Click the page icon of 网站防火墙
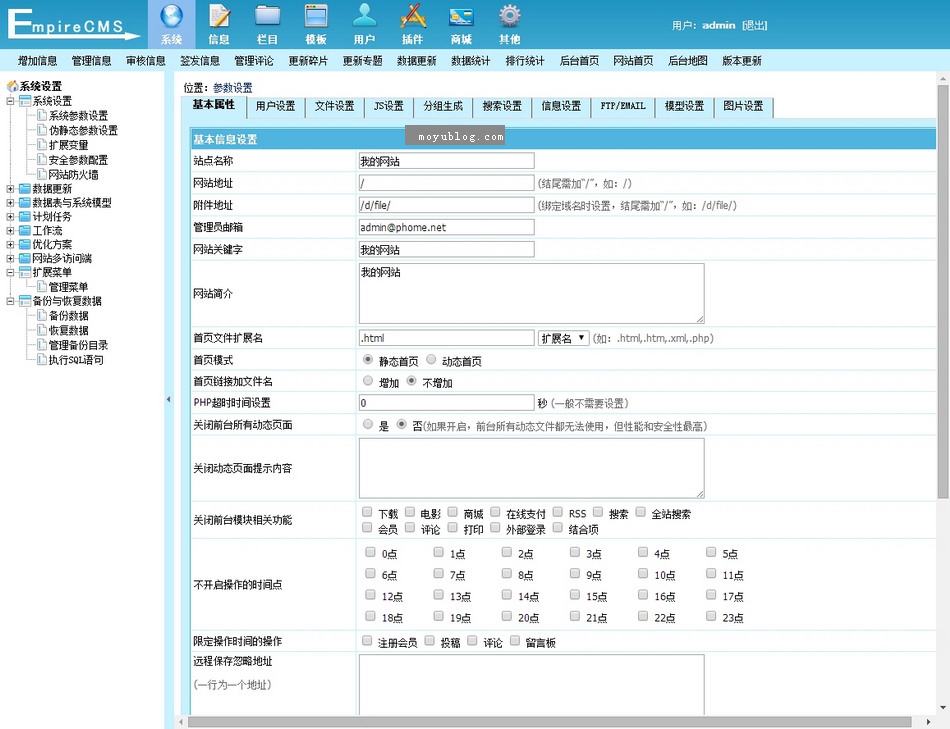950x729 pixels. (x=42, y=174)
